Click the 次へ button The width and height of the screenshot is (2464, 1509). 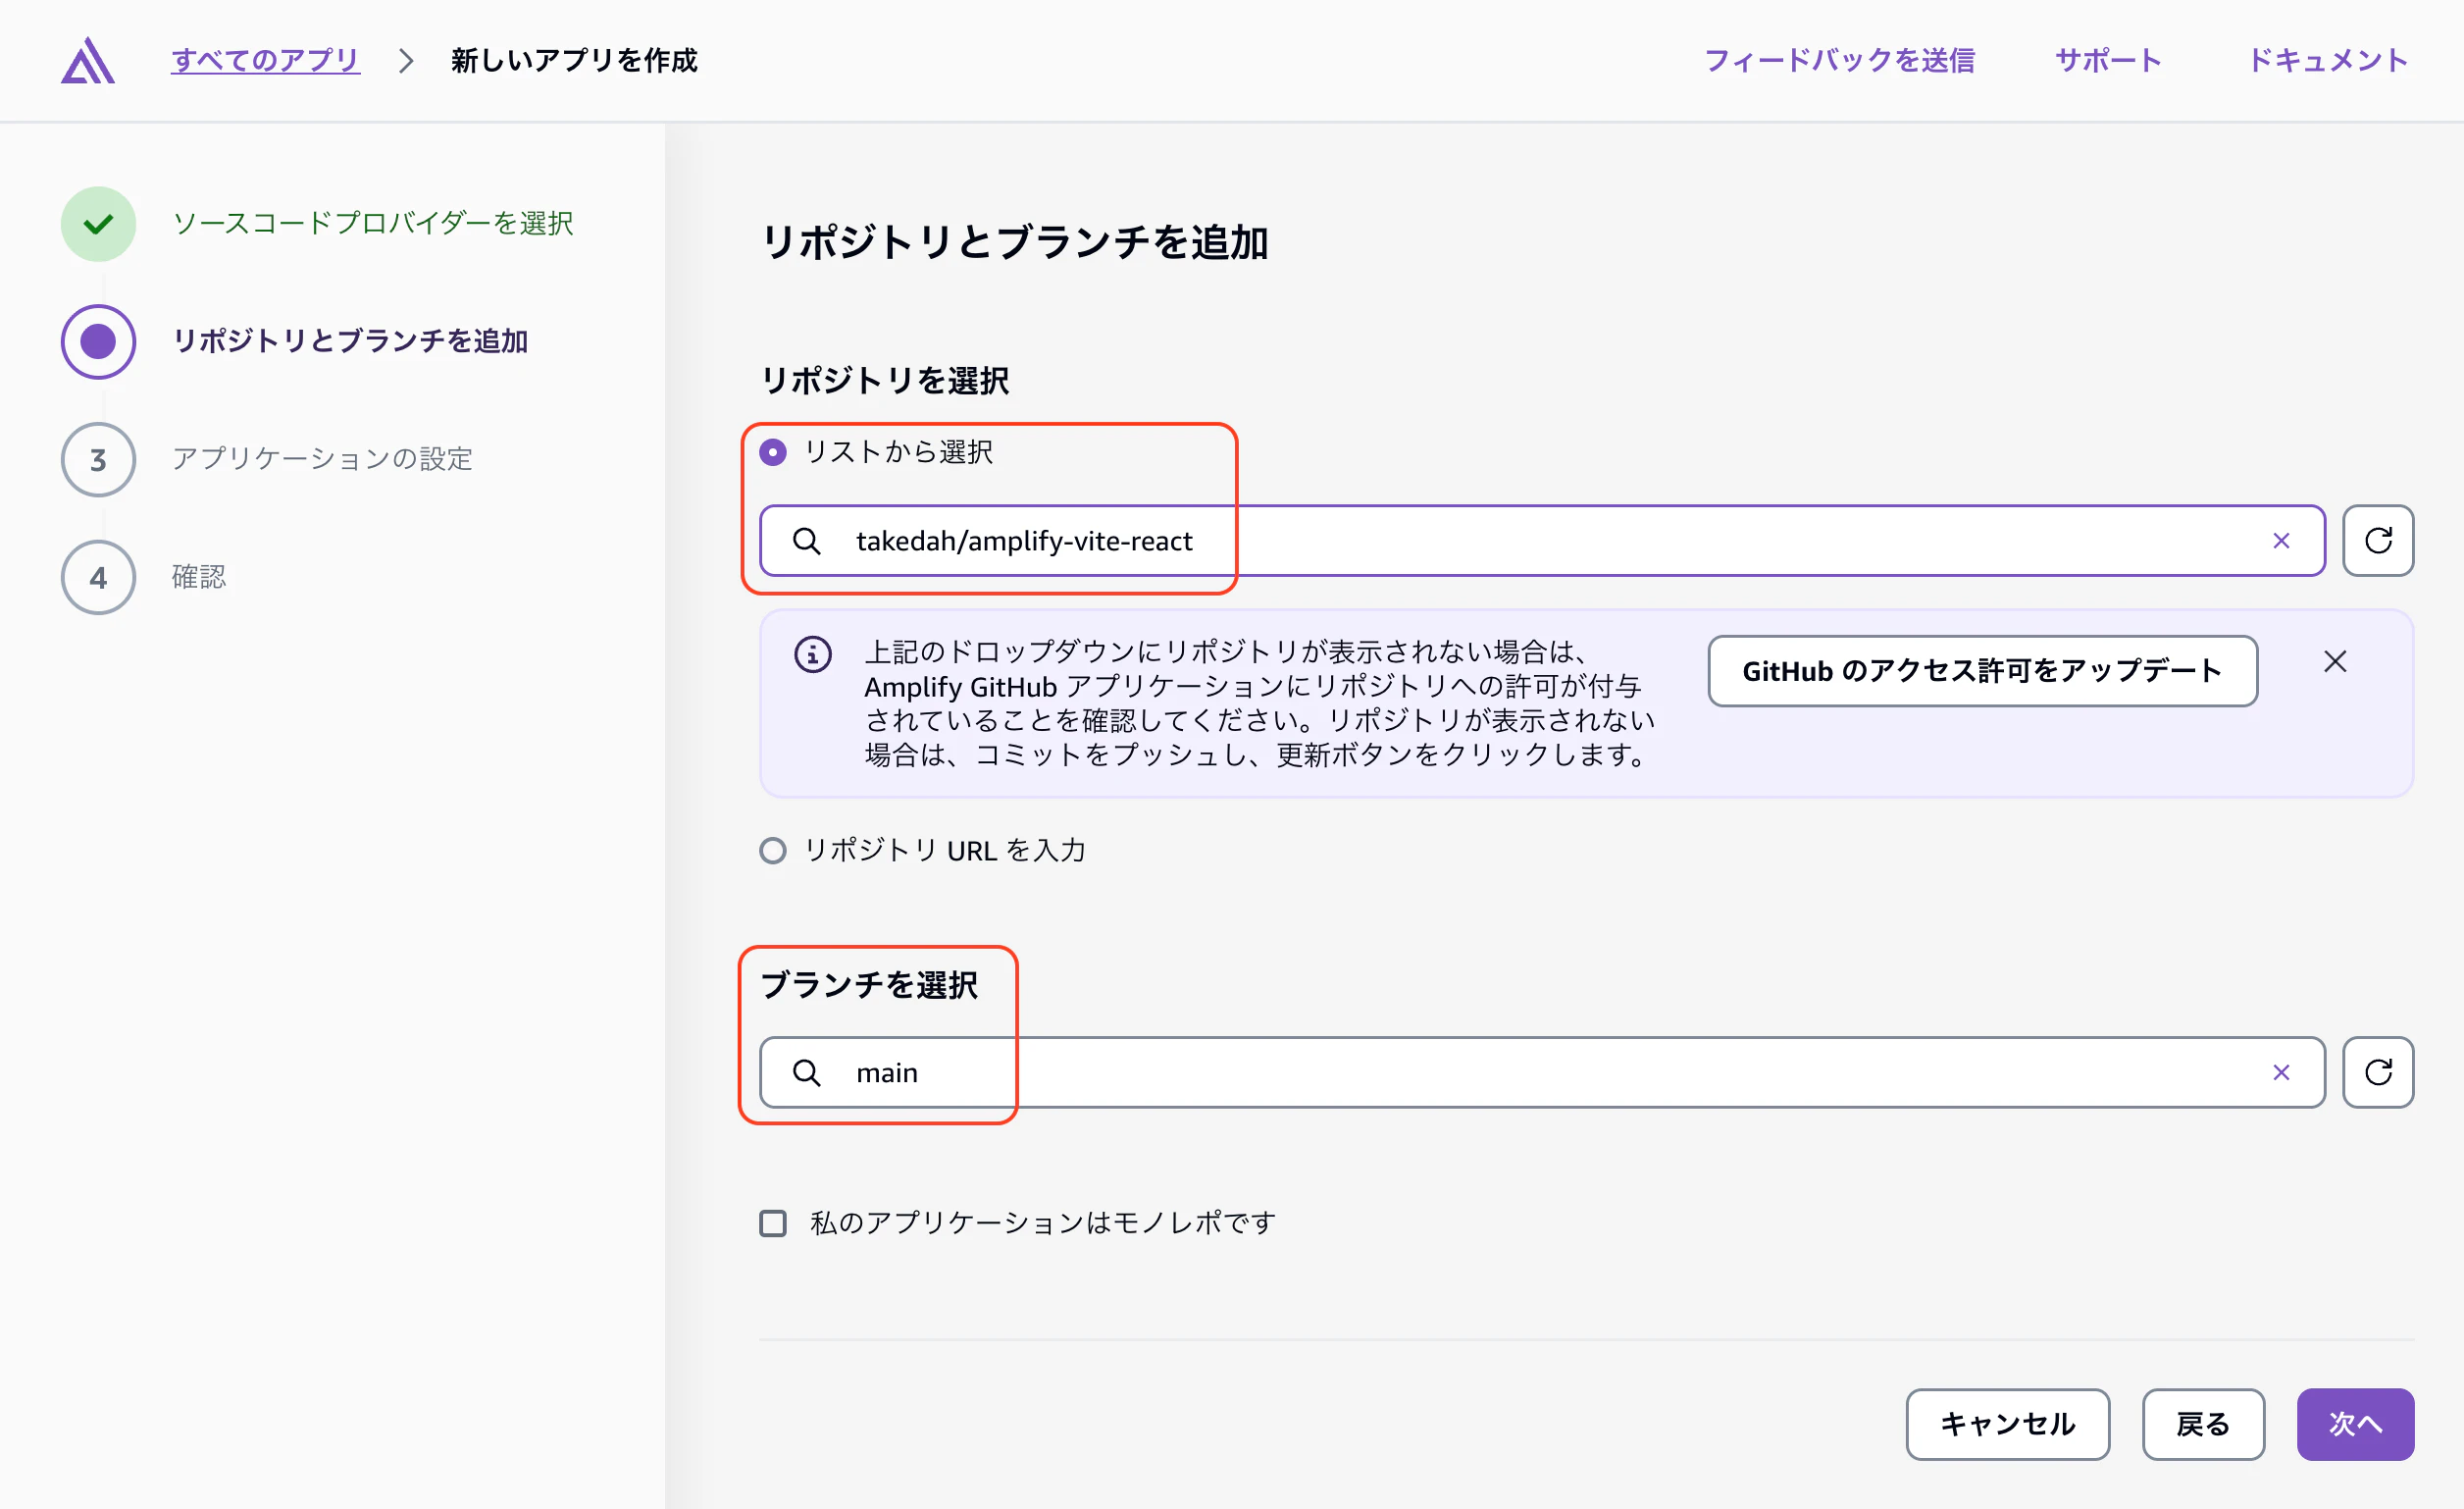pos(2355,1425)
